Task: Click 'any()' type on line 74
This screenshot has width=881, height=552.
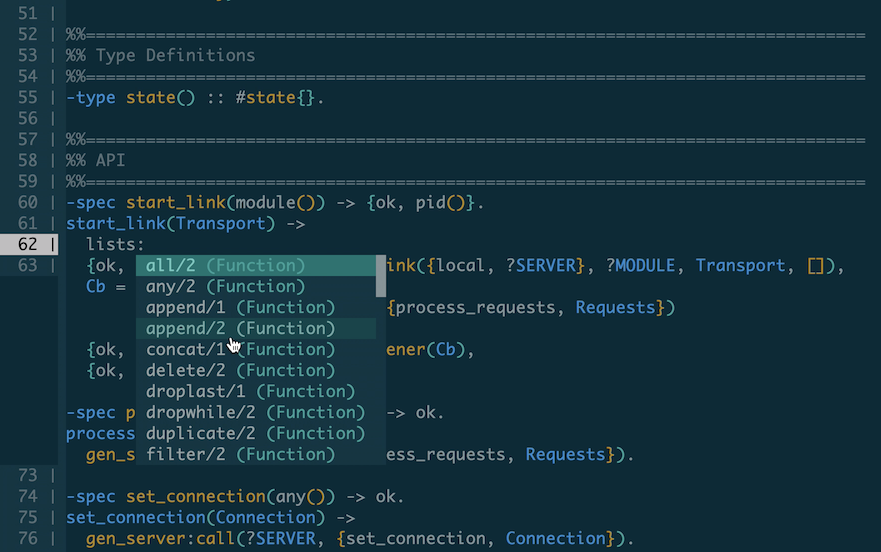Action: click(301, 497)
